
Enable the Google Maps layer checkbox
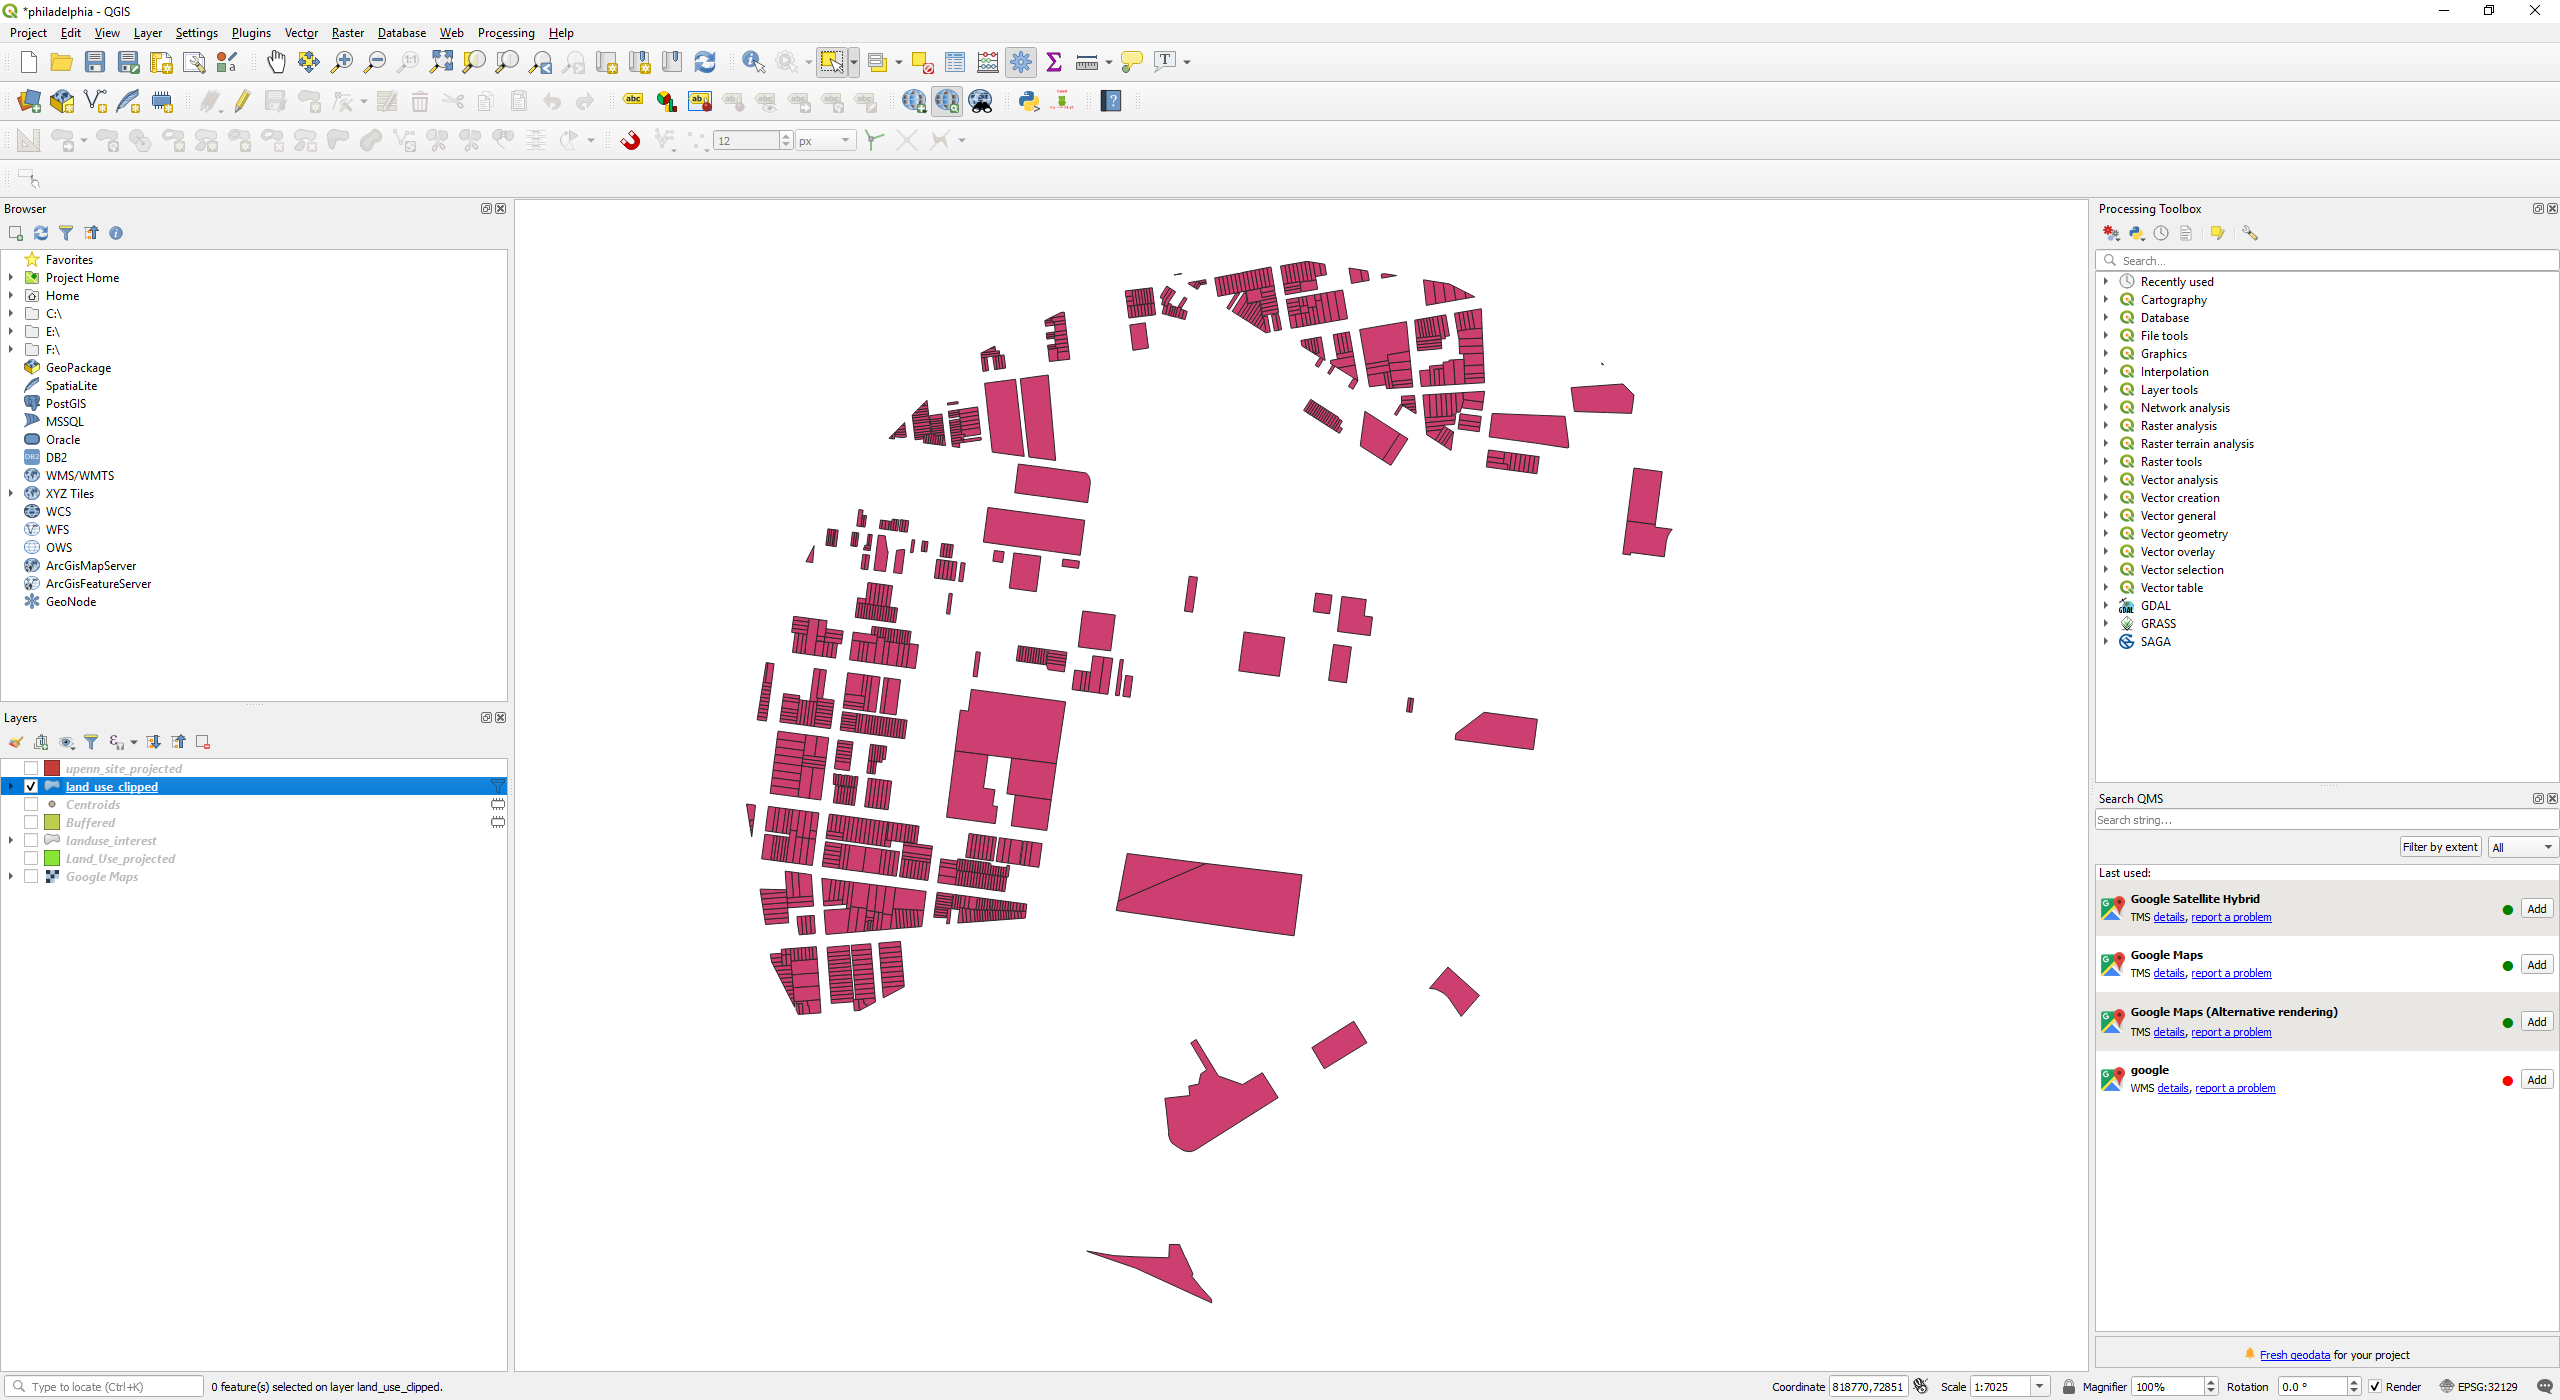31,877
